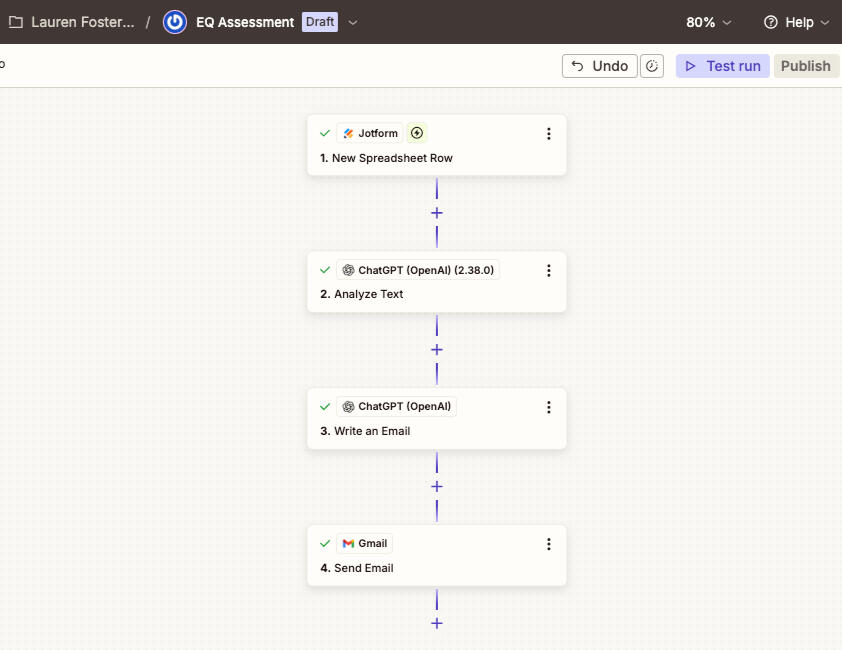Image resolution: width=842 pixels, height=650 pixels.
Task: Click the Undo button
Action: [x=600, y=66]
